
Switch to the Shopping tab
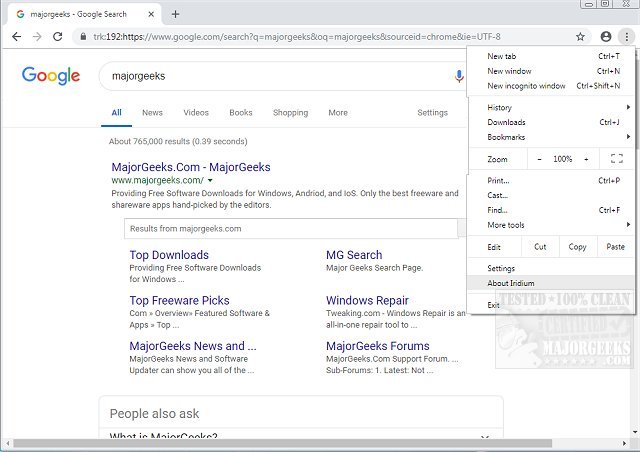[x=291, y=113]
